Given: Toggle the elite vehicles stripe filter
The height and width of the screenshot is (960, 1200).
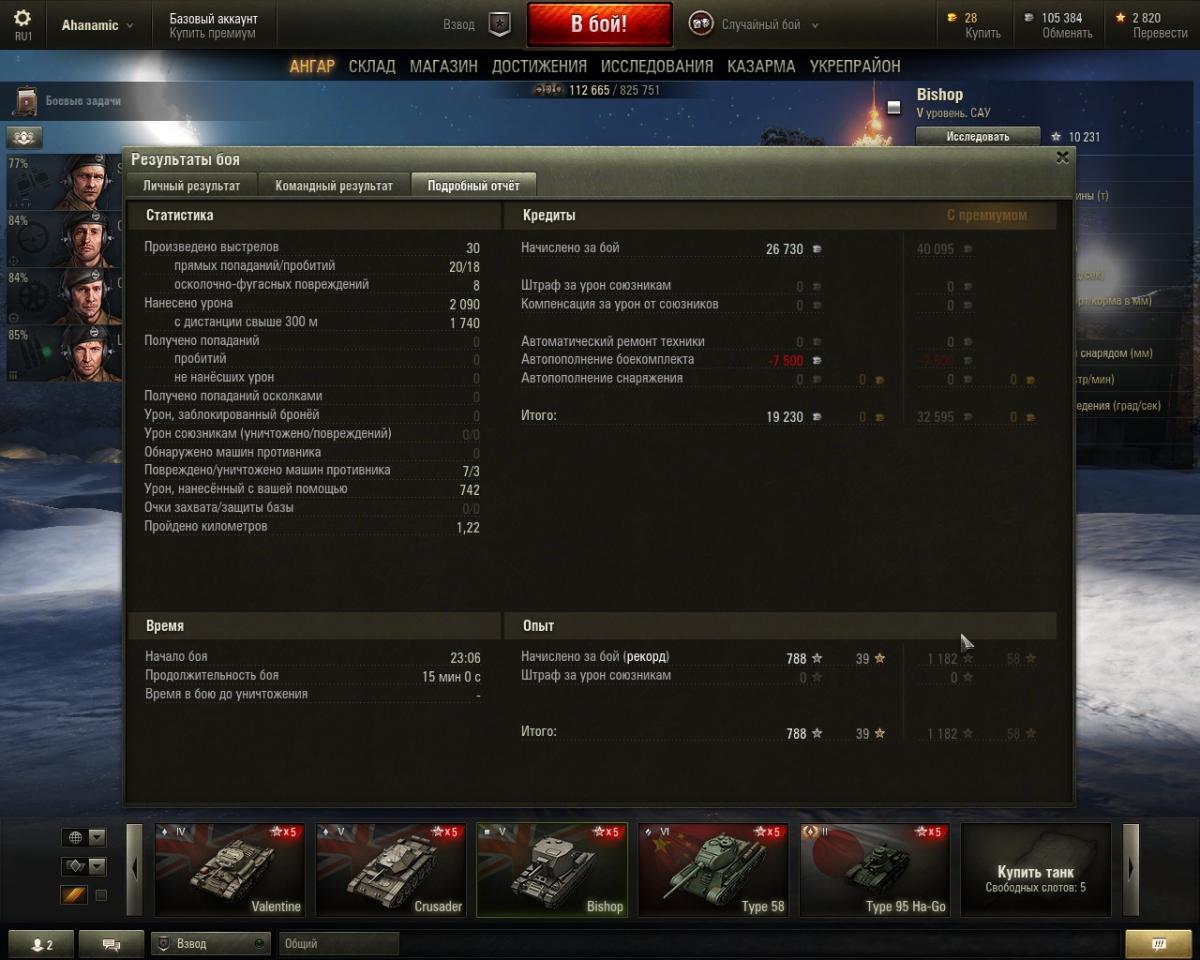Looking at the screenshot, I should coord(74,895).
